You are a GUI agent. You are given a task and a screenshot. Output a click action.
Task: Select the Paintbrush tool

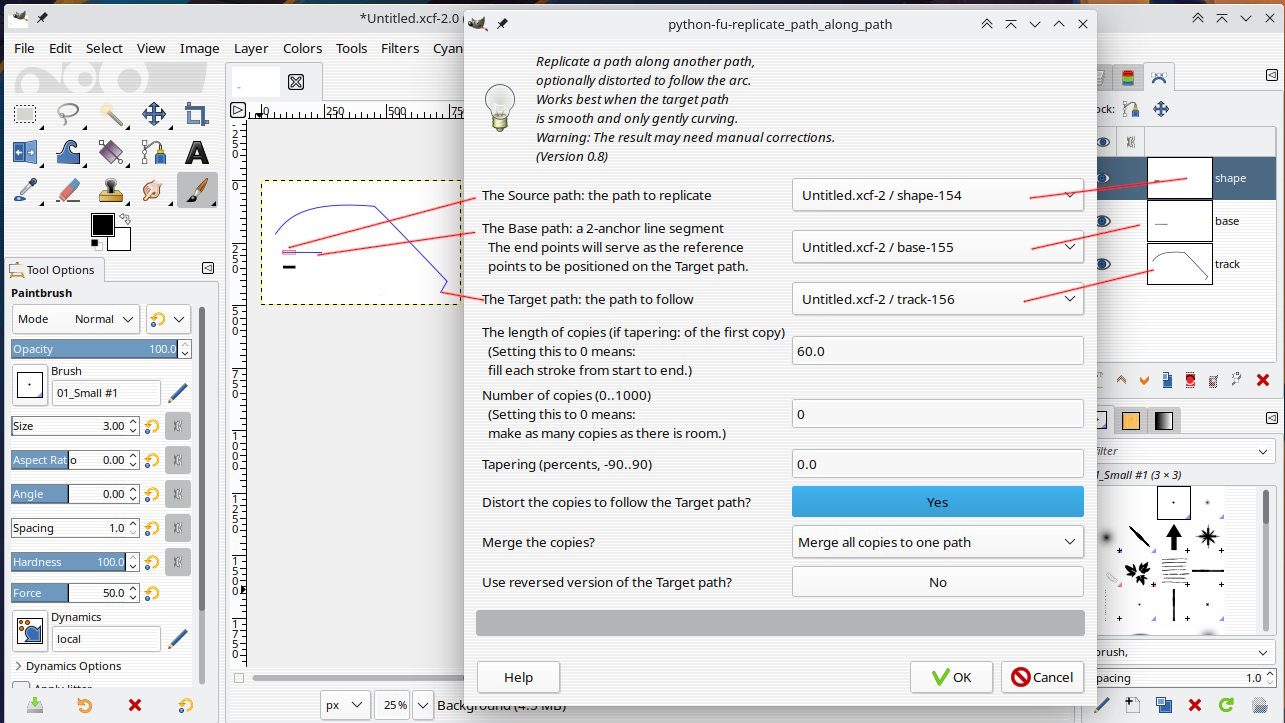point(197,190)
